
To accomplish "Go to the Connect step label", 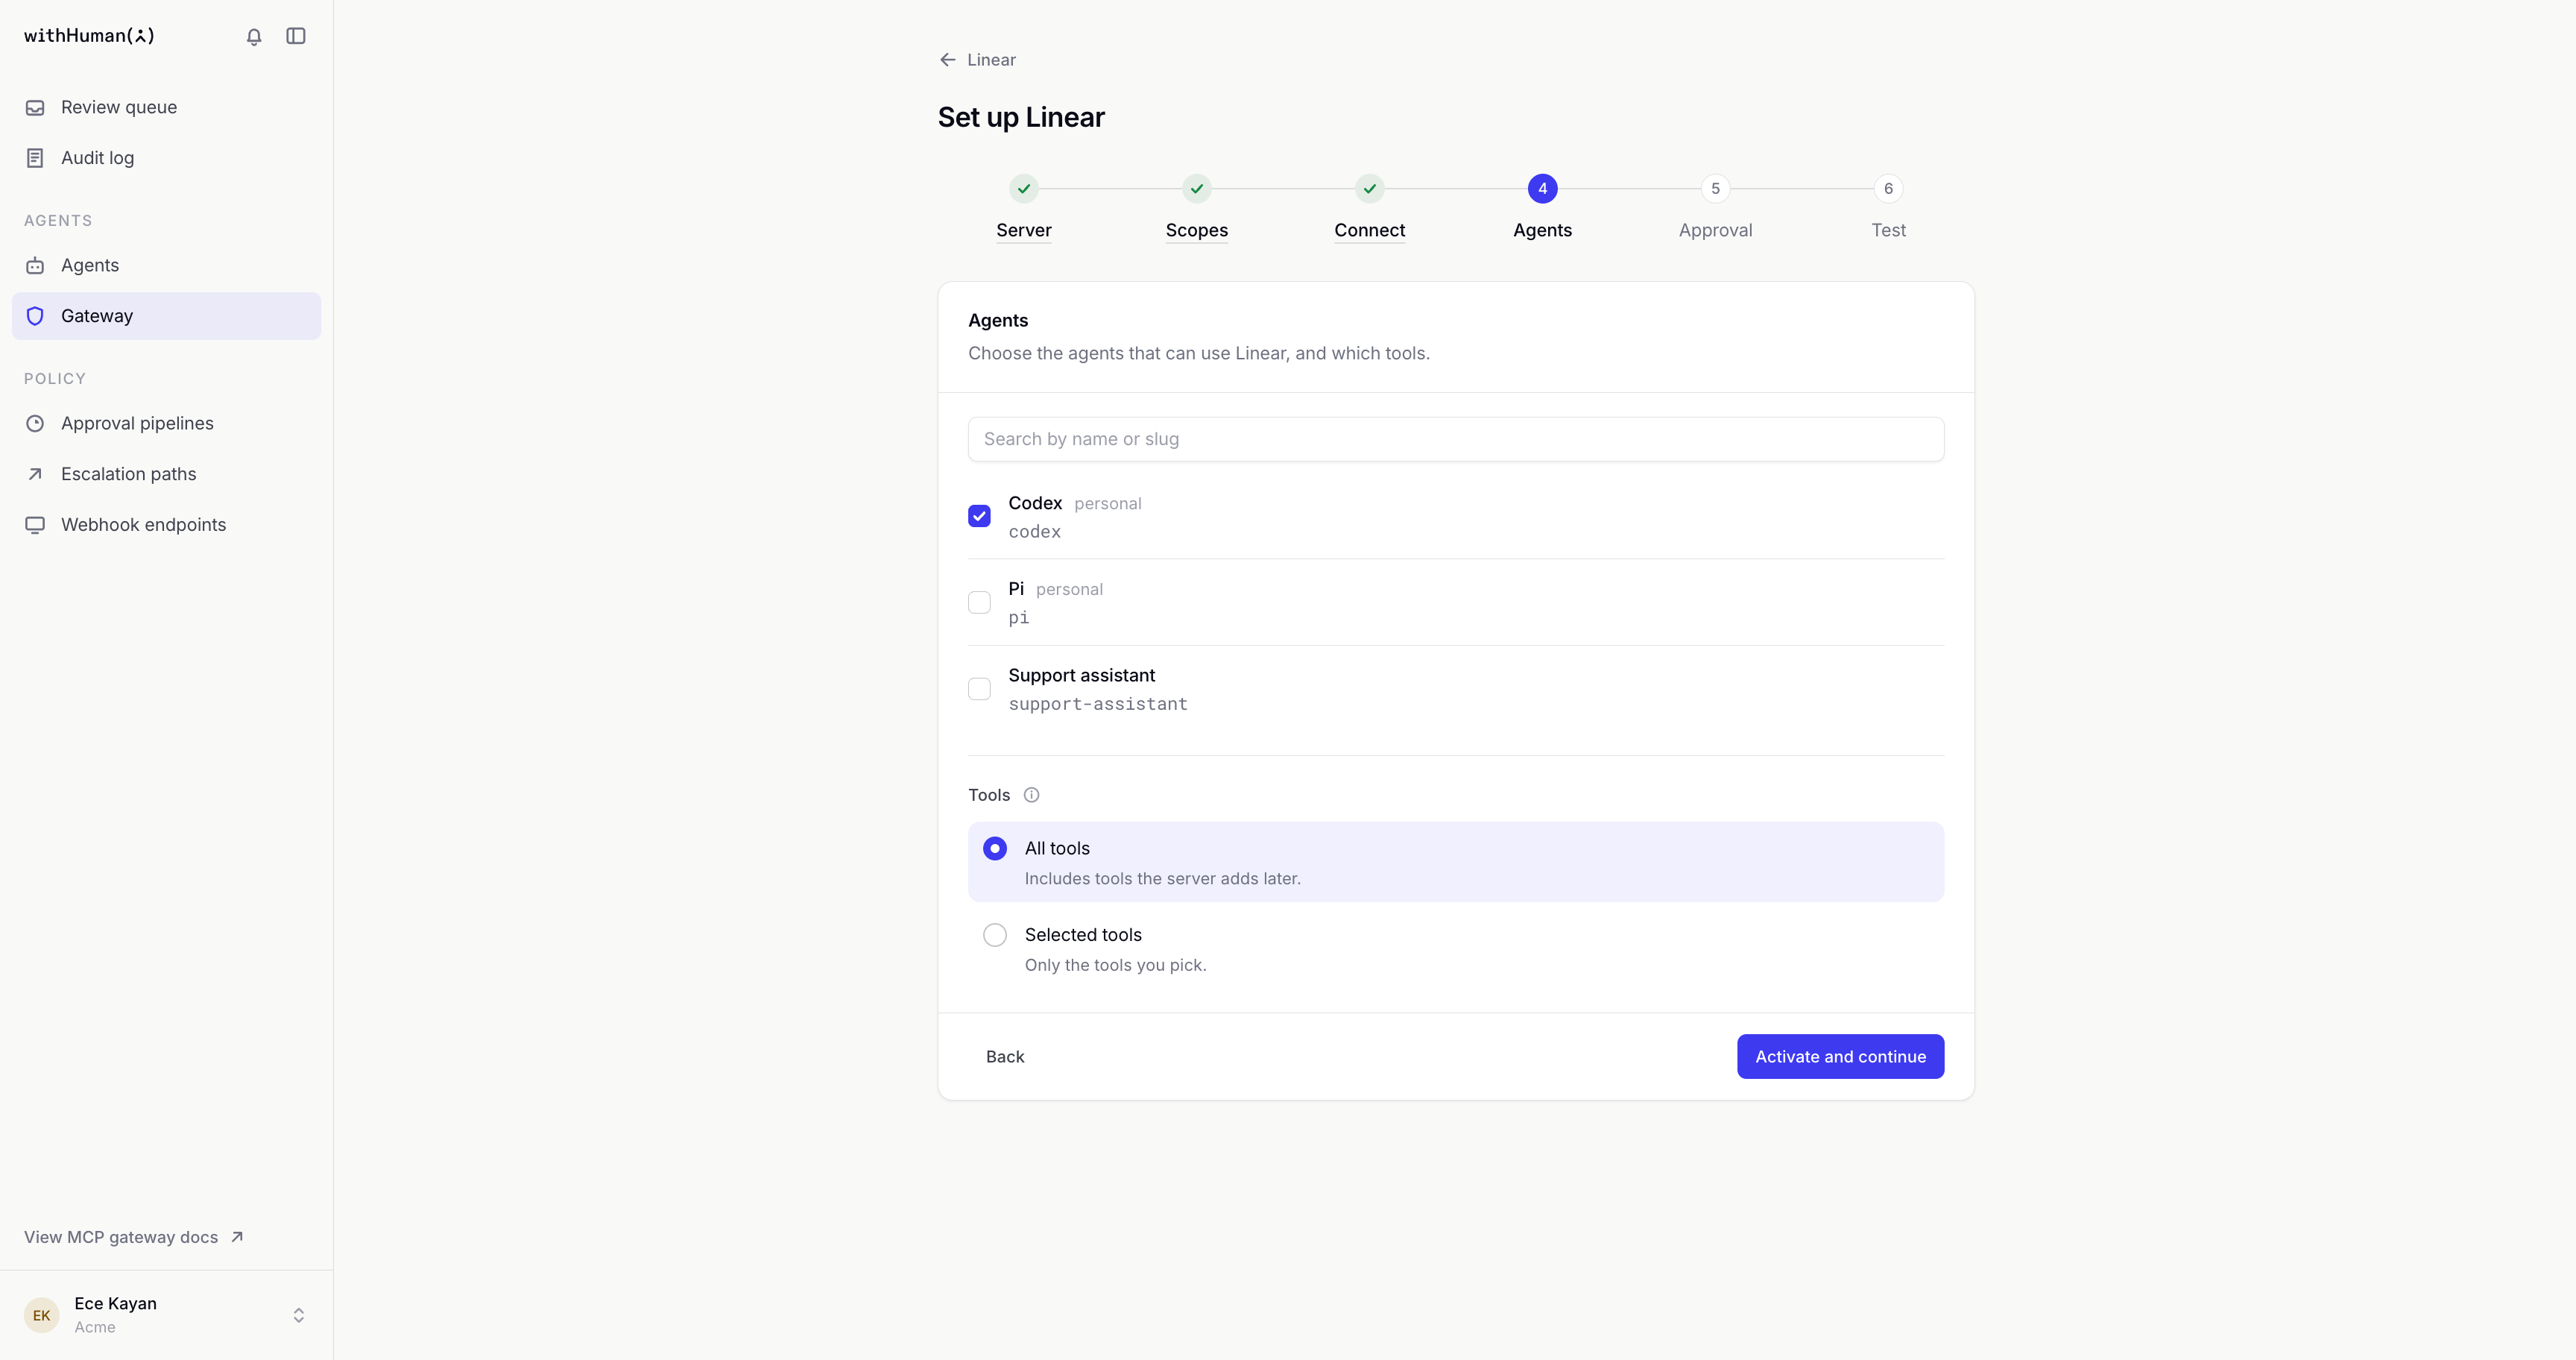I will [x=1370, y=230].
